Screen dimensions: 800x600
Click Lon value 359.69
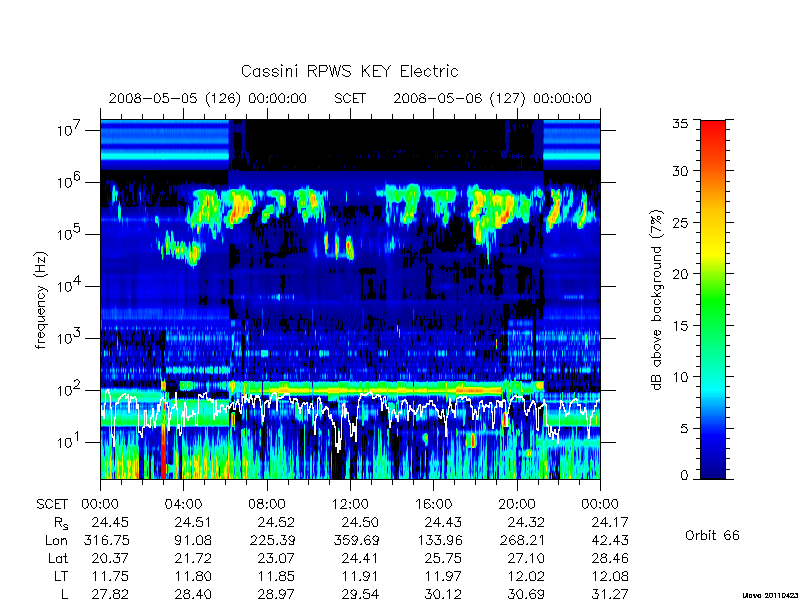coord(356,540)
